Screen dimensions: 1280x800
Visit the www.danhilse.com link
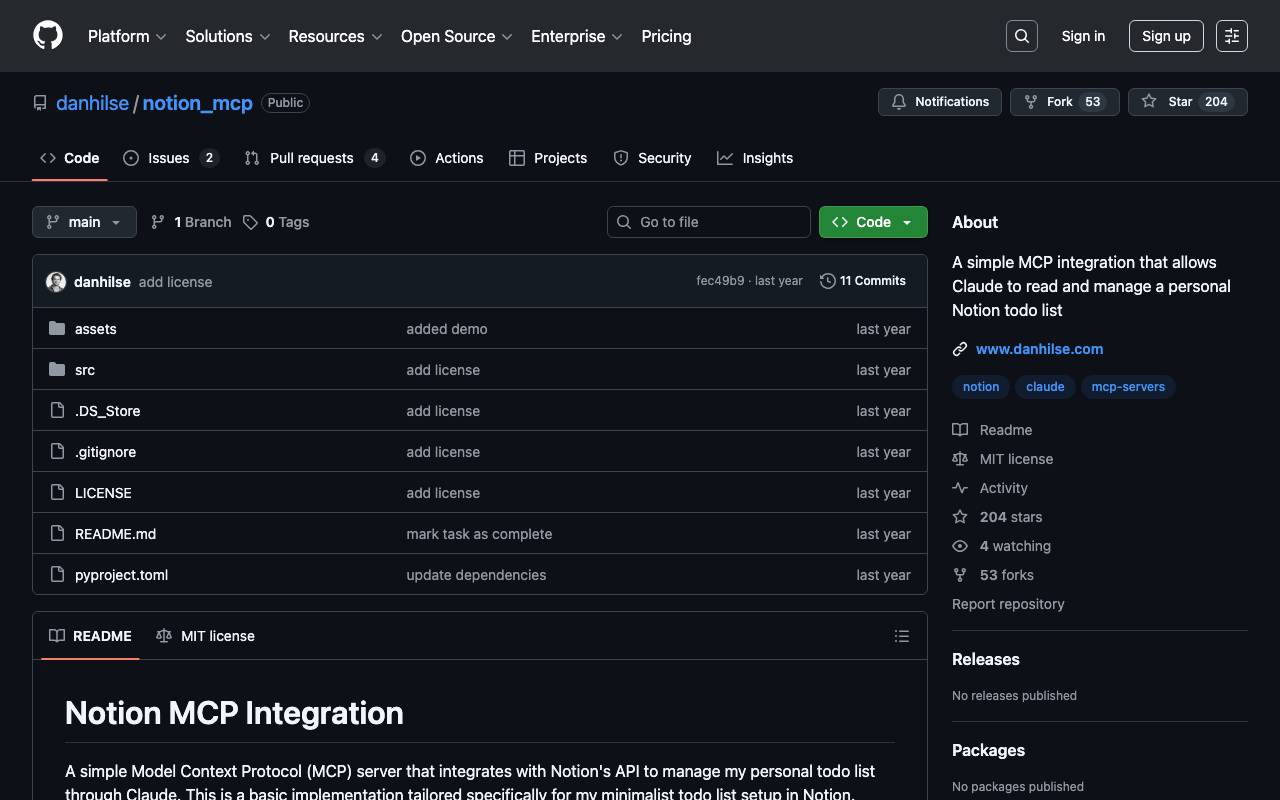tap(1039, 349)
